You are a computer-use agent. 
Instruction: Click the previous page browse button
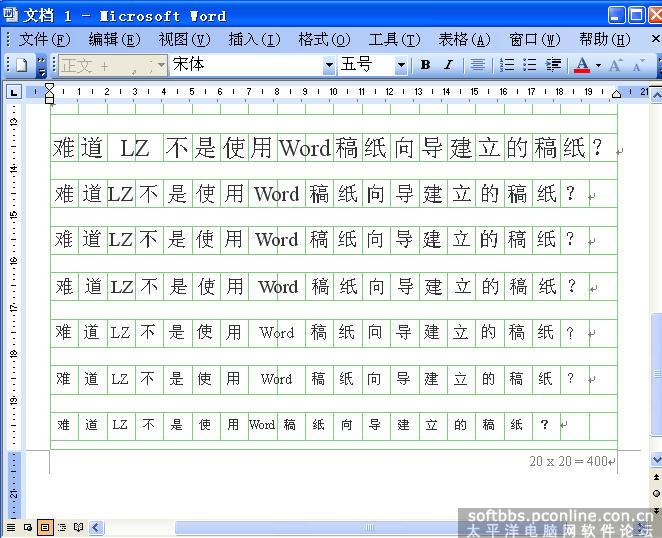[656, 478]
